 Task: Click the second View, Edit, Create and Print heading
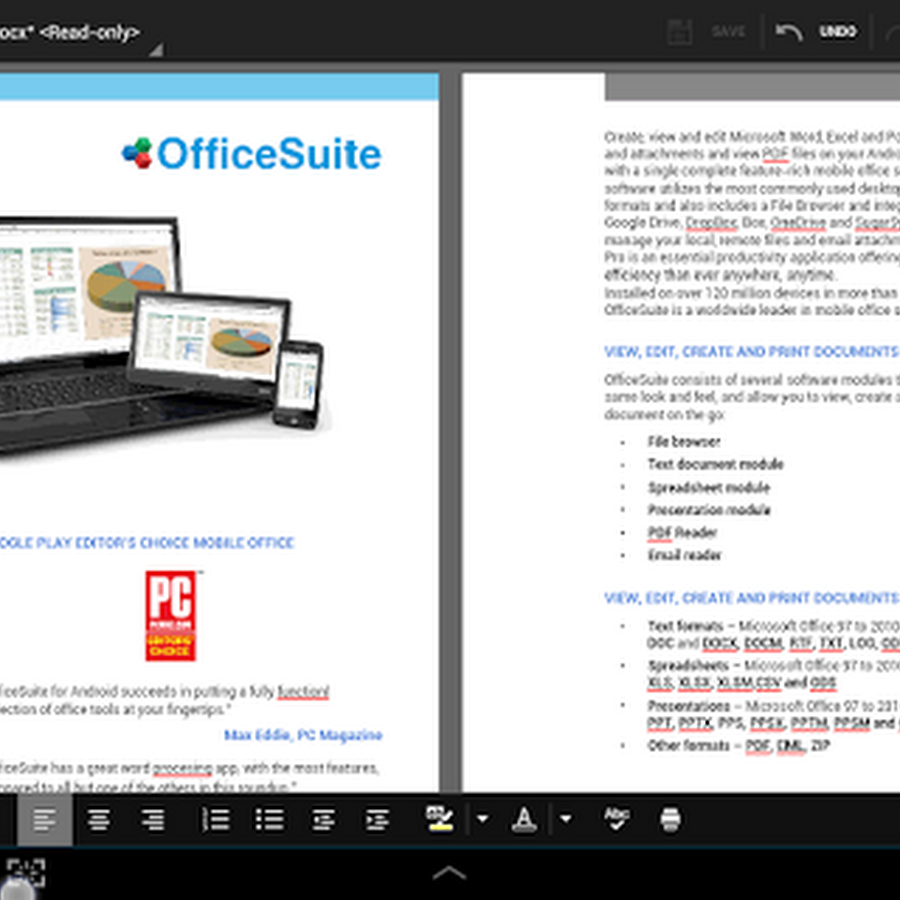coord(752,598)
